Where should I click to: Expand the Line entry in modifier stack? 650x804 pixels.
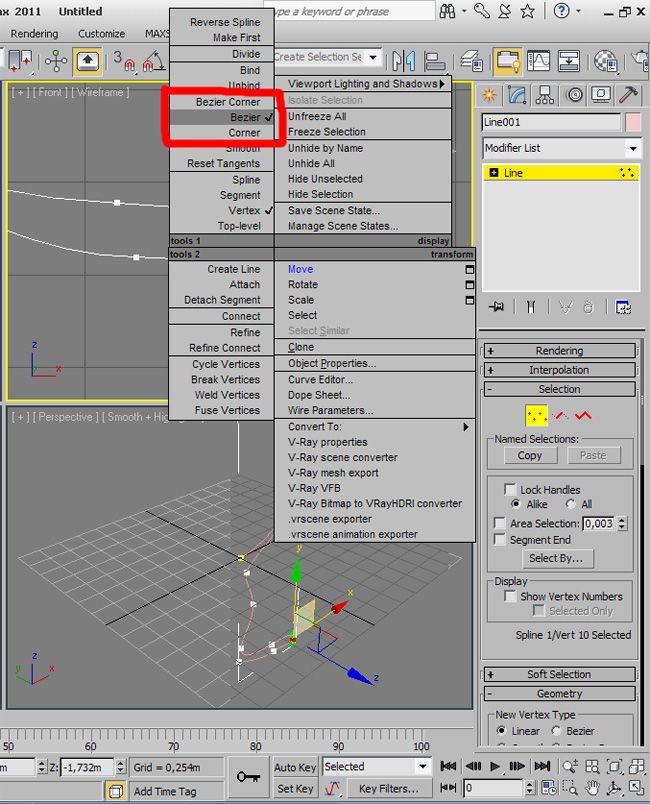(x=494, y=173)
